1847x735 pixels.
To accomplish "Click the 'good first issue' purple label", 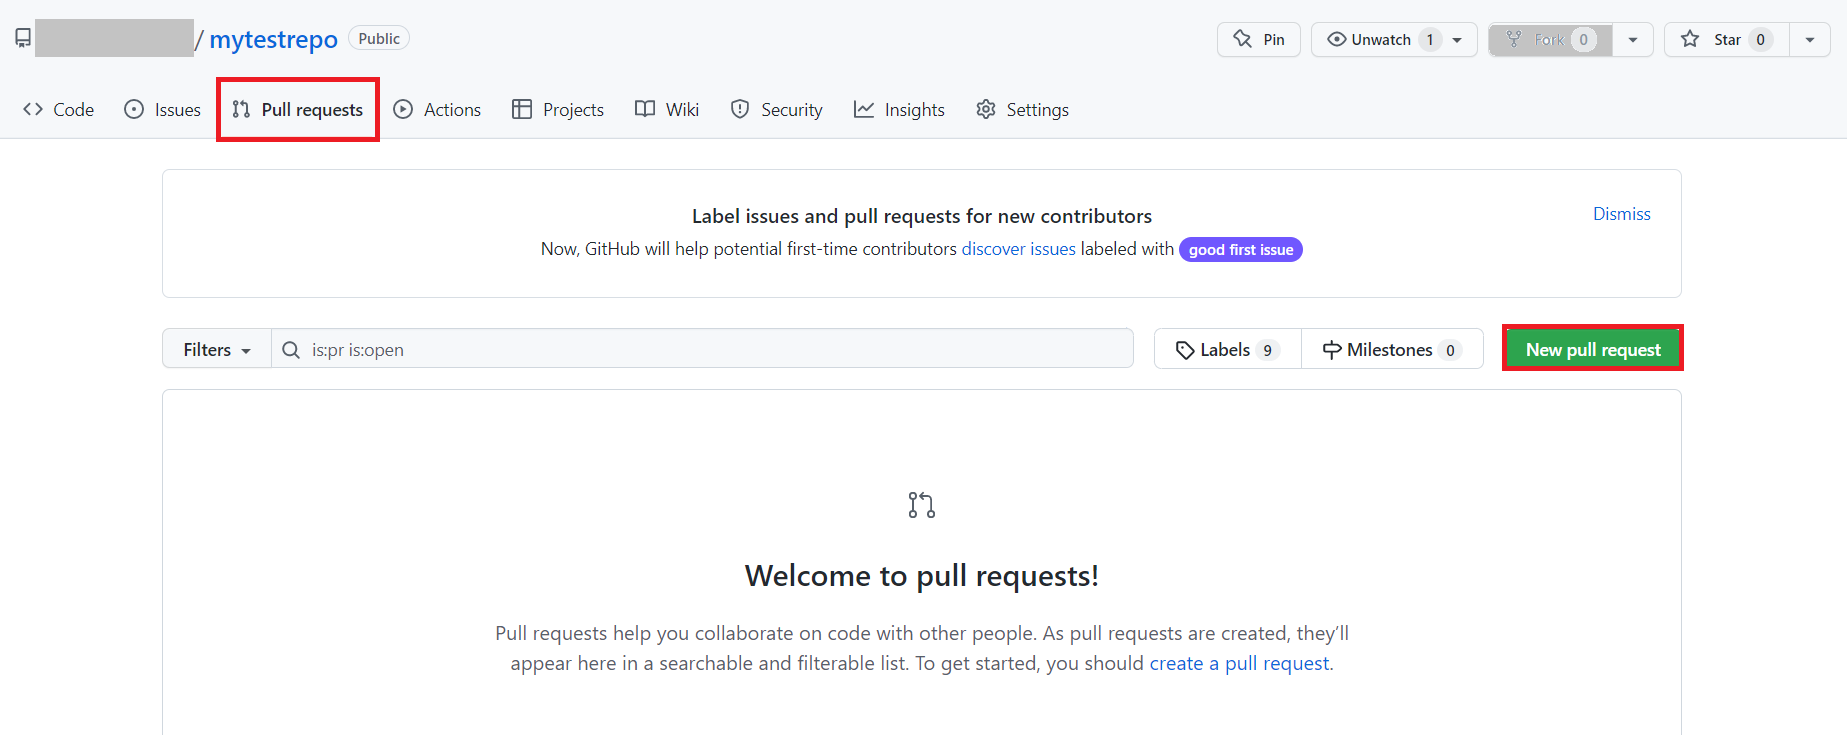I will click(x=1240, y=250).
